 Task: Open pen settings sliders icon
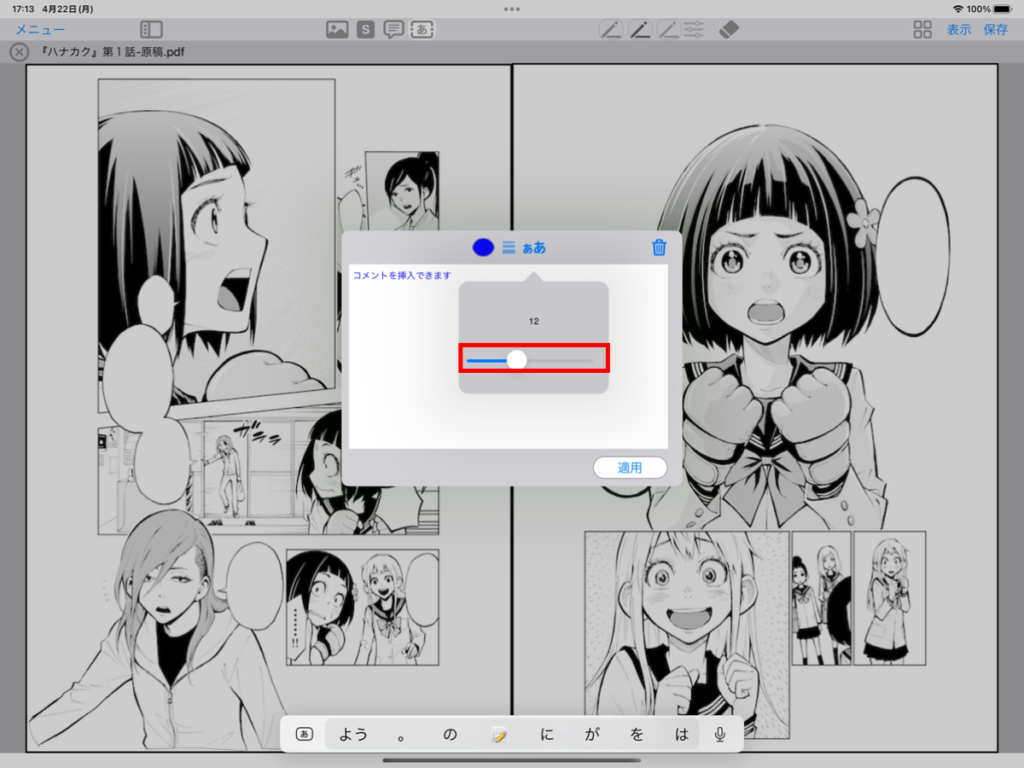point(693,29)
